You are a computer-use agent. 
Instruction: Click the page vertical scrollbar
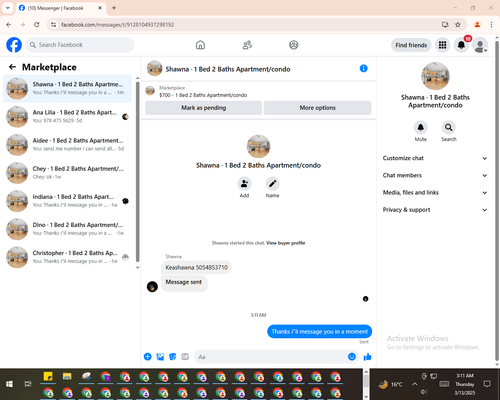click(x=497, y=200)
